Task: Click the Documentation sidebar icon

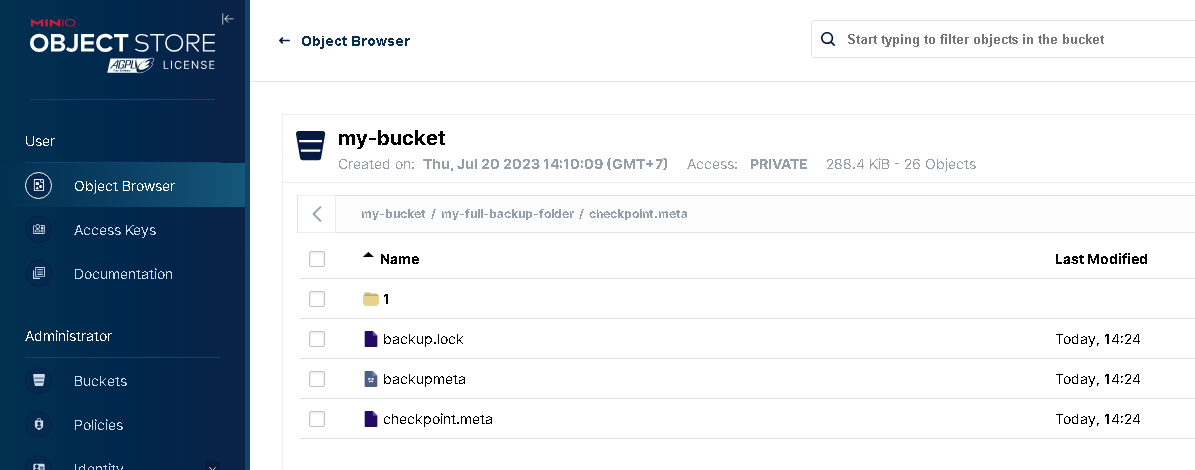Action: (x=39, y=273)
